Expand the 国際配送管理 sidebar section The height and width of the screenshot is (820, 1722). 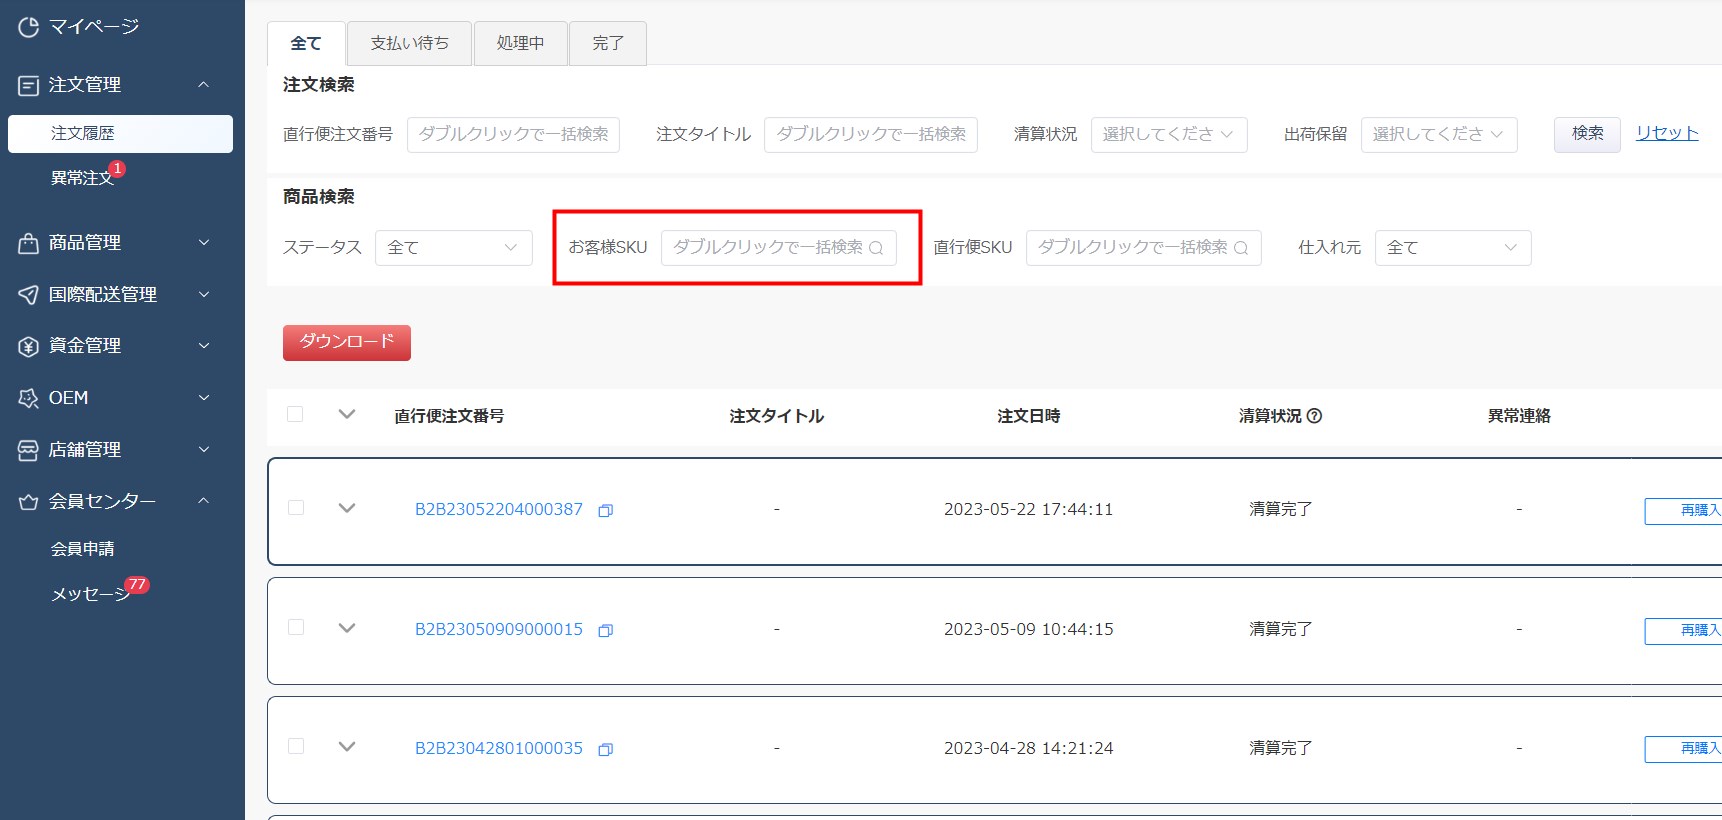(x=204, y=295)
